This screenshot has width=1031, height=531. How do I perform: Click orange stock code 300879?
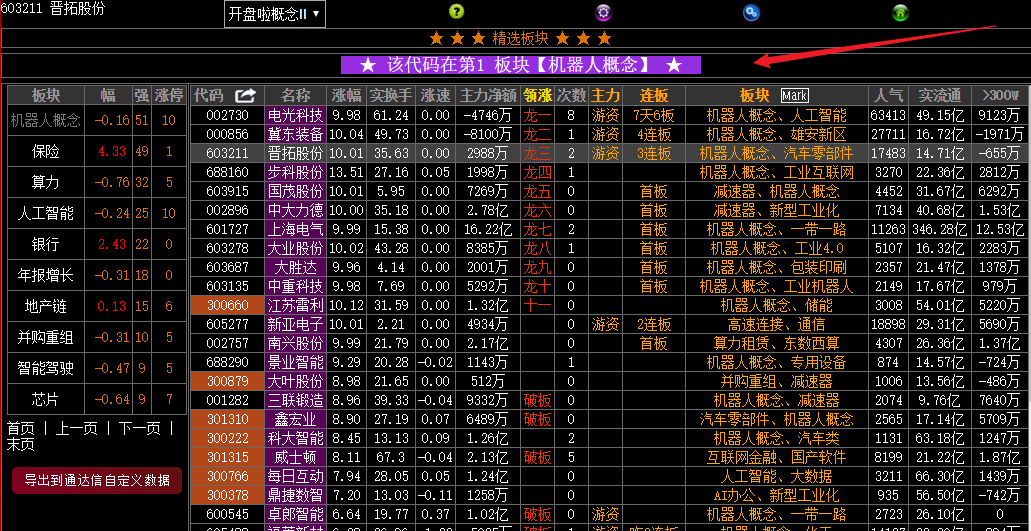point(228,382)
